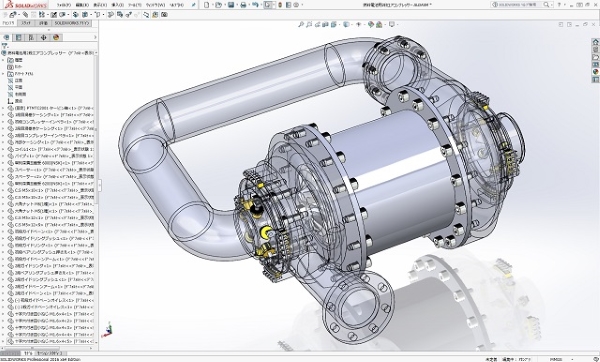600x362 pixels.
Task: Click the Undo arrow icon
Action: tap(255, 5)
